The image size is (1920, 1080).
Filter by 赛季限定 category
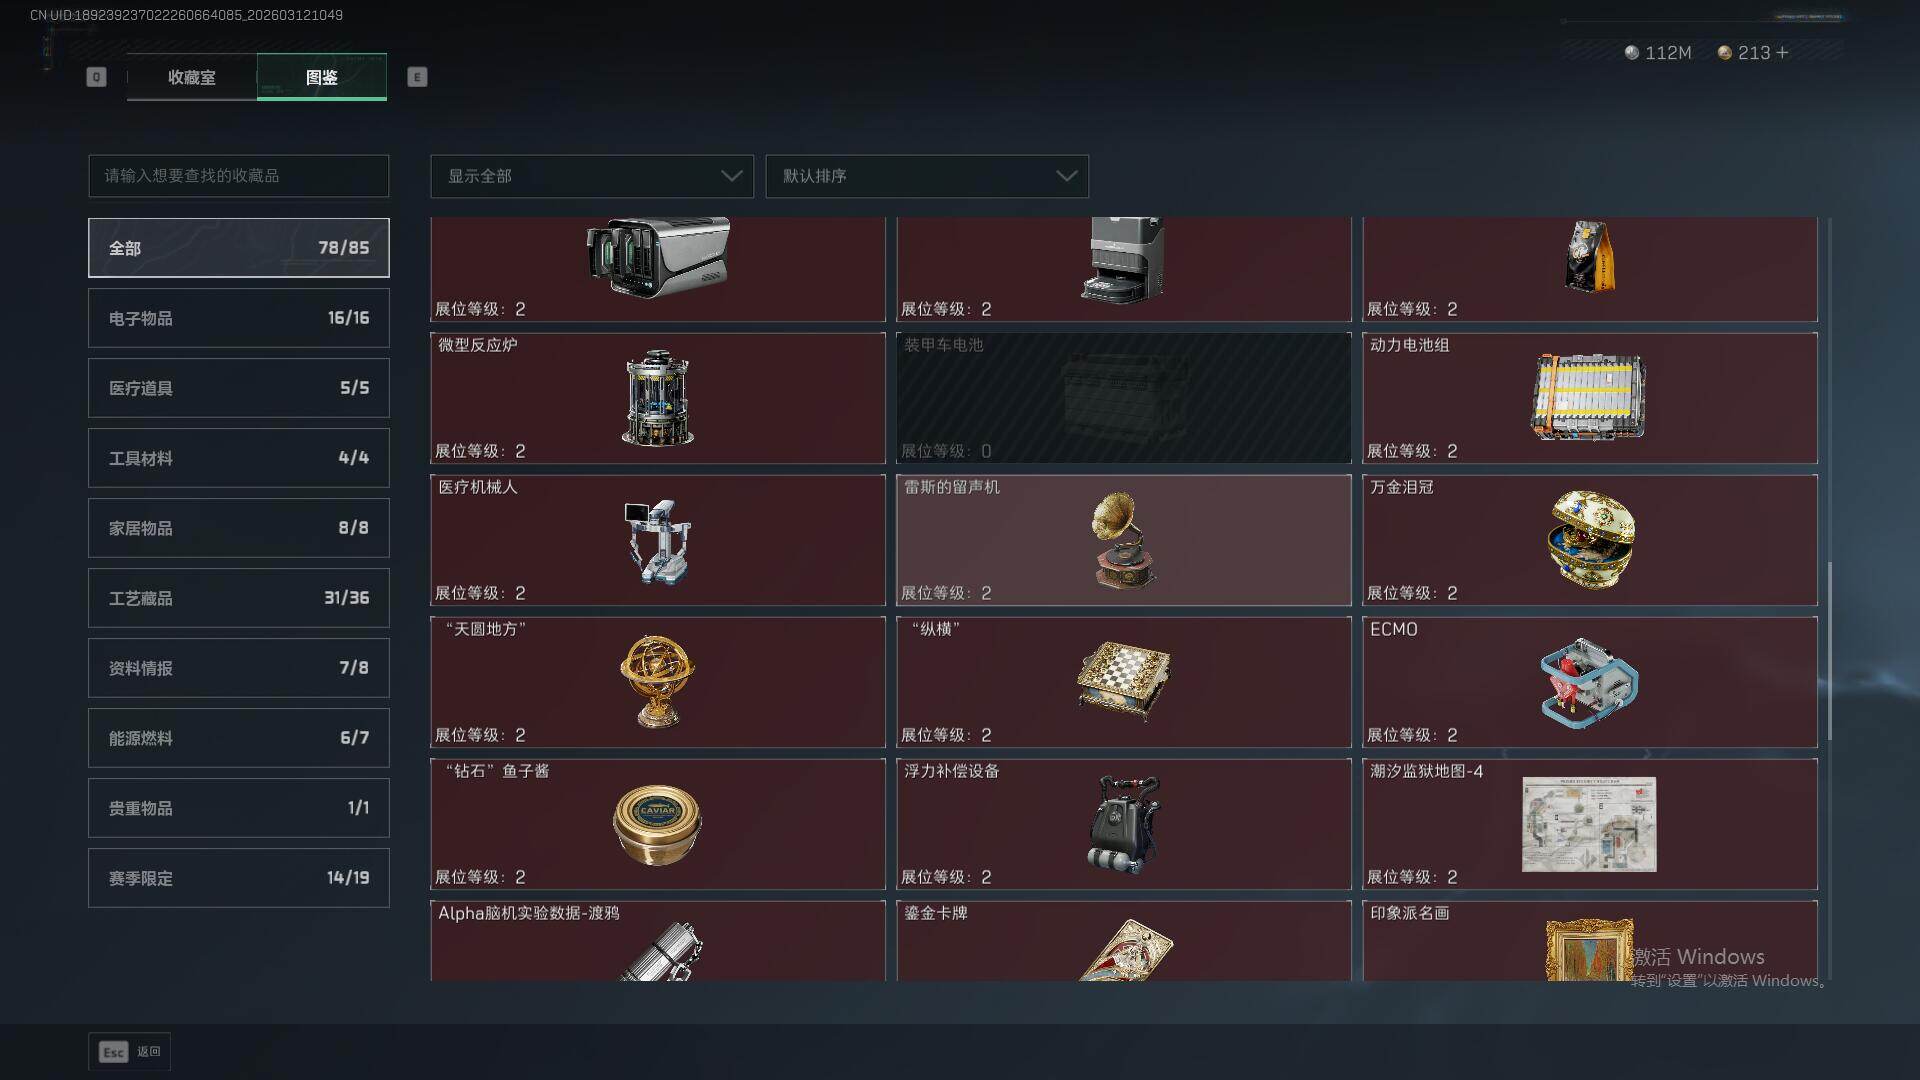(239, 878)
